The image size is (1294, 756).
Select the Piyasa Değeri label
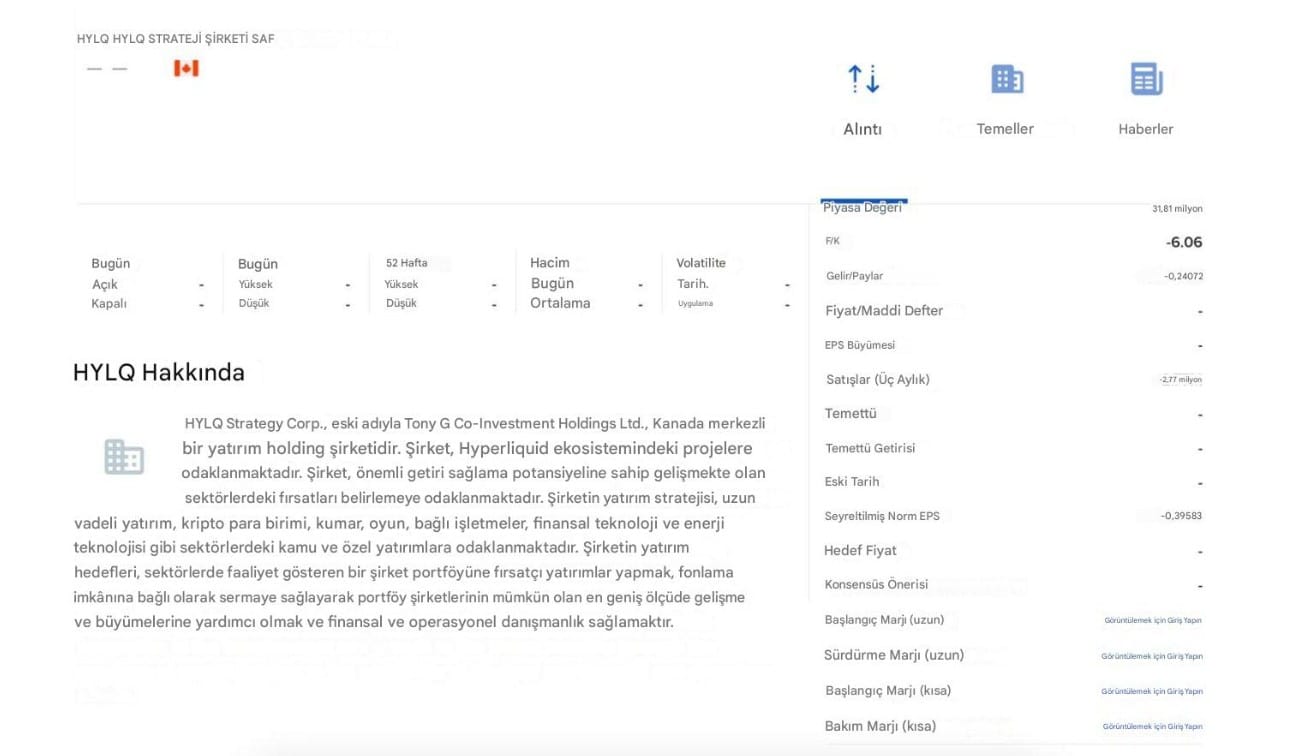tap(862, 208)
